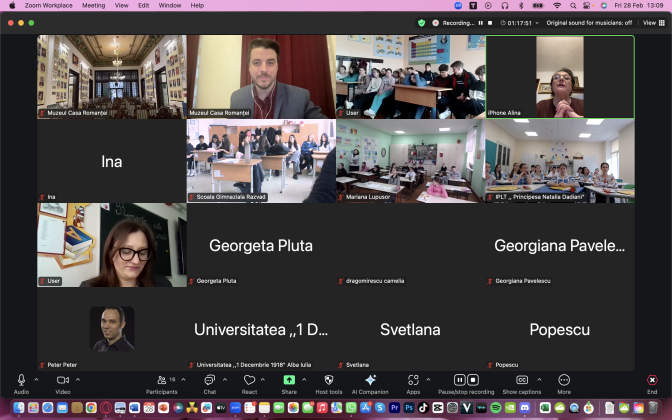Click the Show captions CC icon

point(522,381)
